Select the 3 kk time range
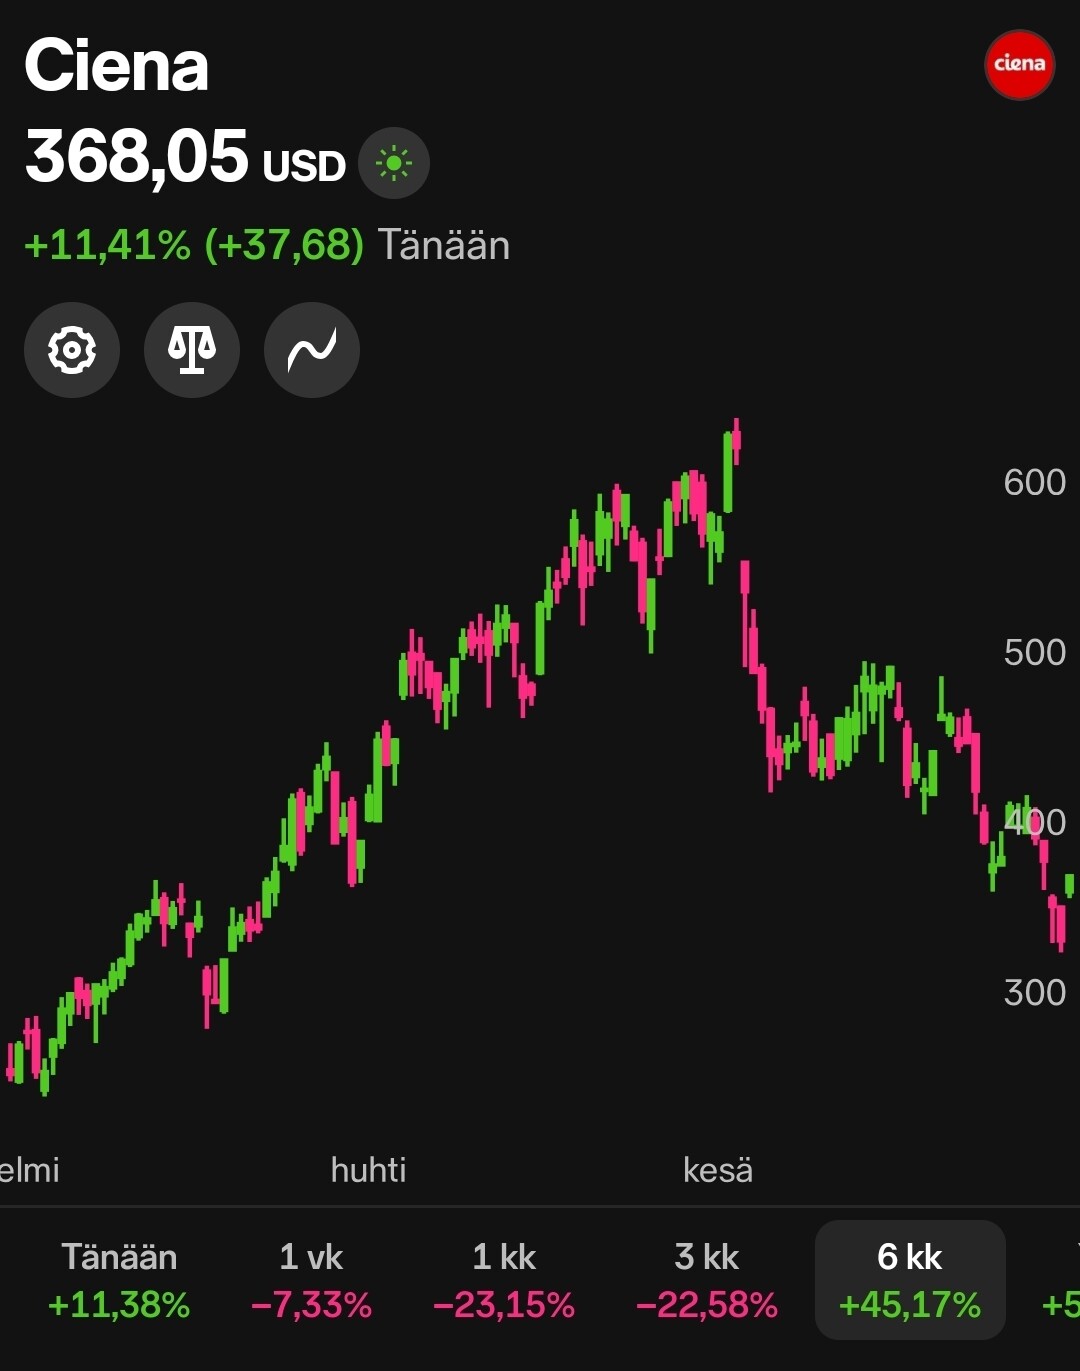Viewport: 1080px width, 1371px height. pos(706,1280)
